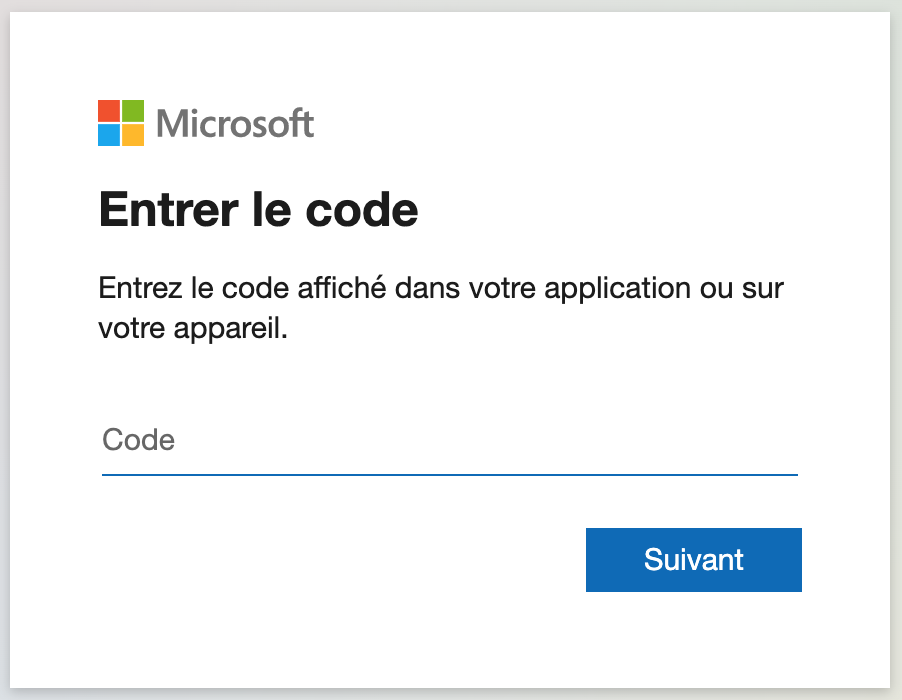
Task: Click the Microsoft wordmark text
Action: [235, 124]
